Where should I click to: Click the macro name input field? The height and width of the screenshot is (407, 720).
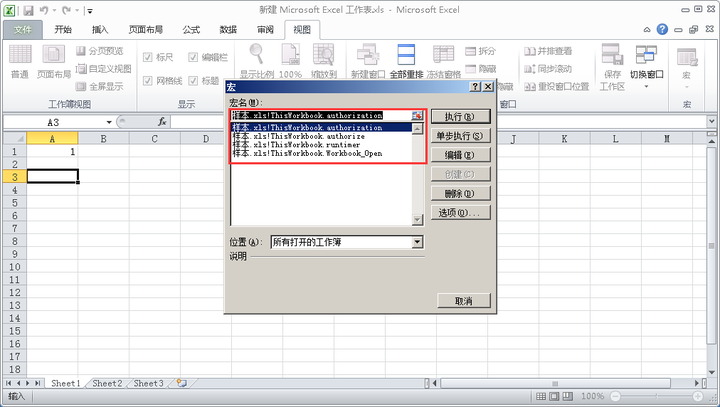click(321, 116)
